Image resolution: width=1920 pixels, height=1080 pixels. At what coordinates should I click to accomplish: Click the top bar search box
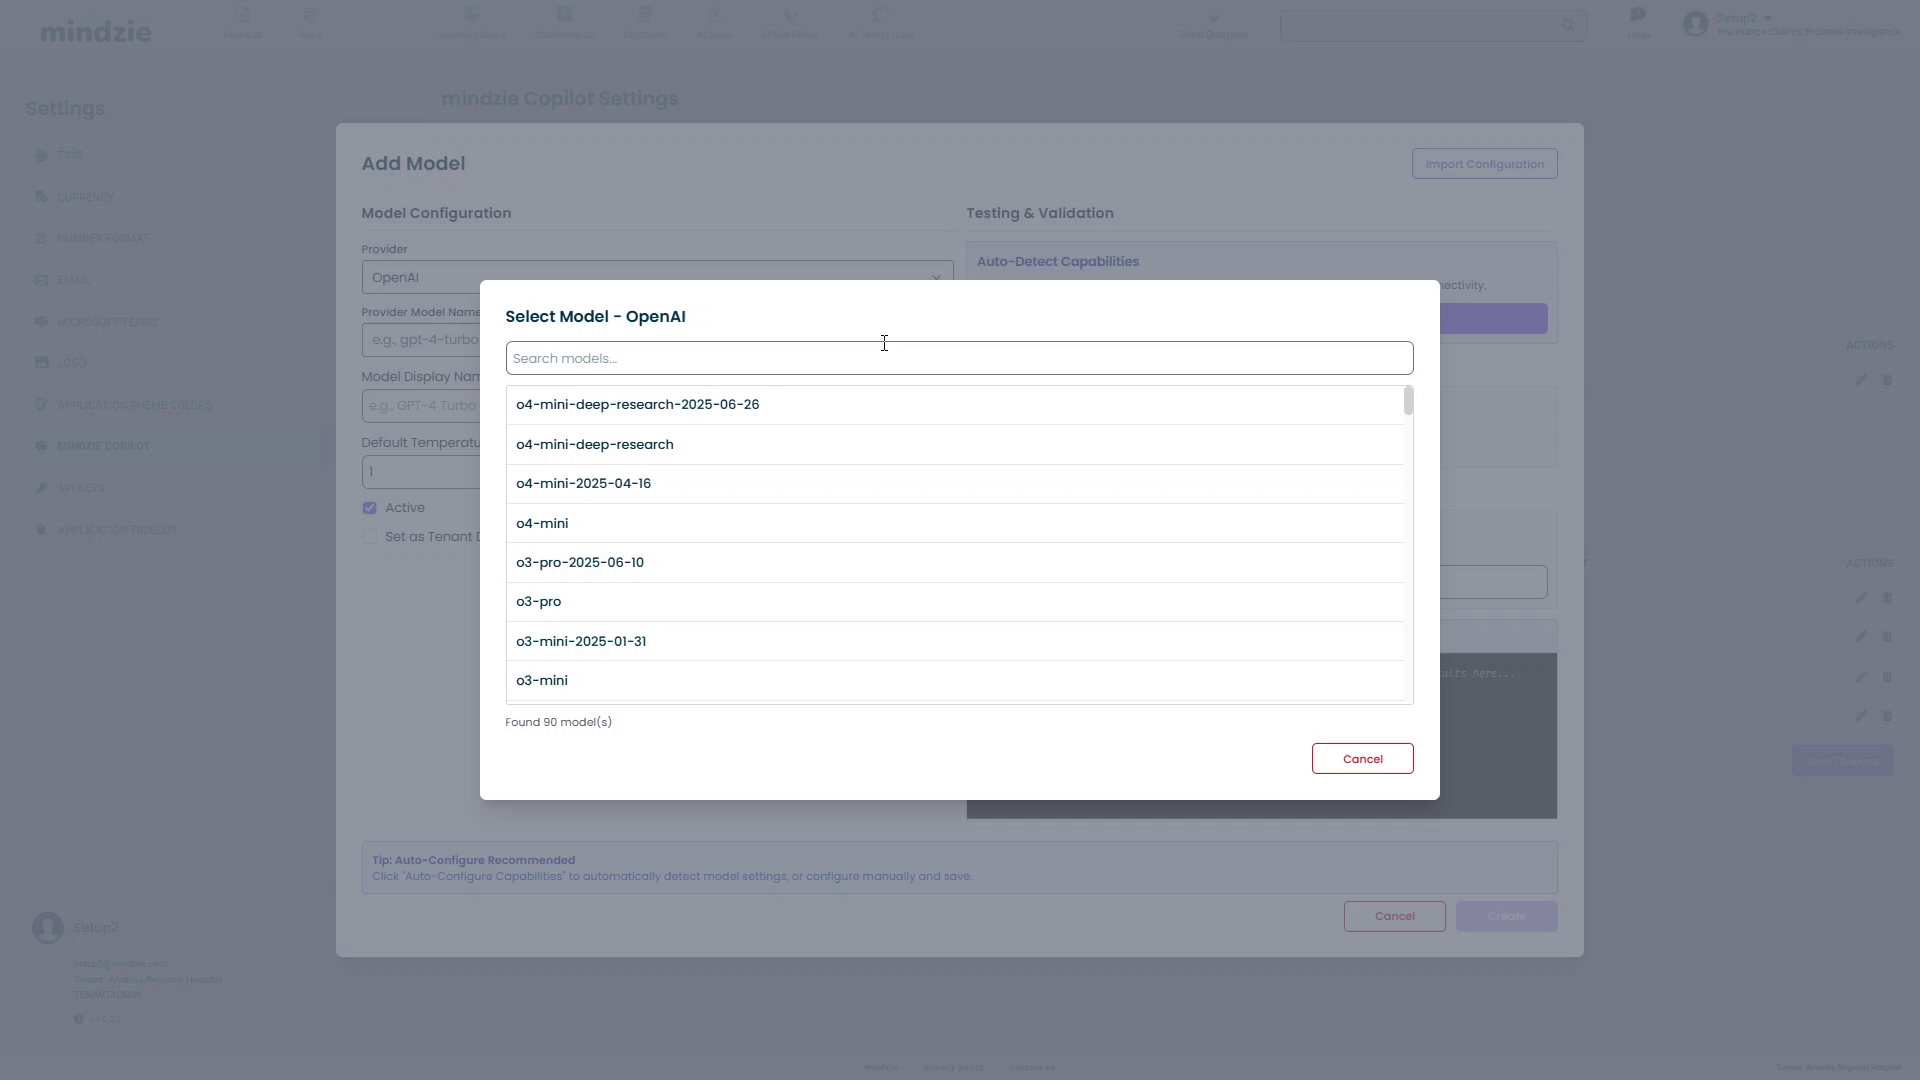[1432, 25]
